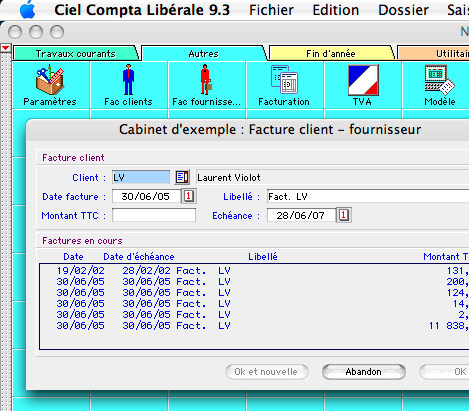Open calendar icon next to Date facture

[189, 196]
